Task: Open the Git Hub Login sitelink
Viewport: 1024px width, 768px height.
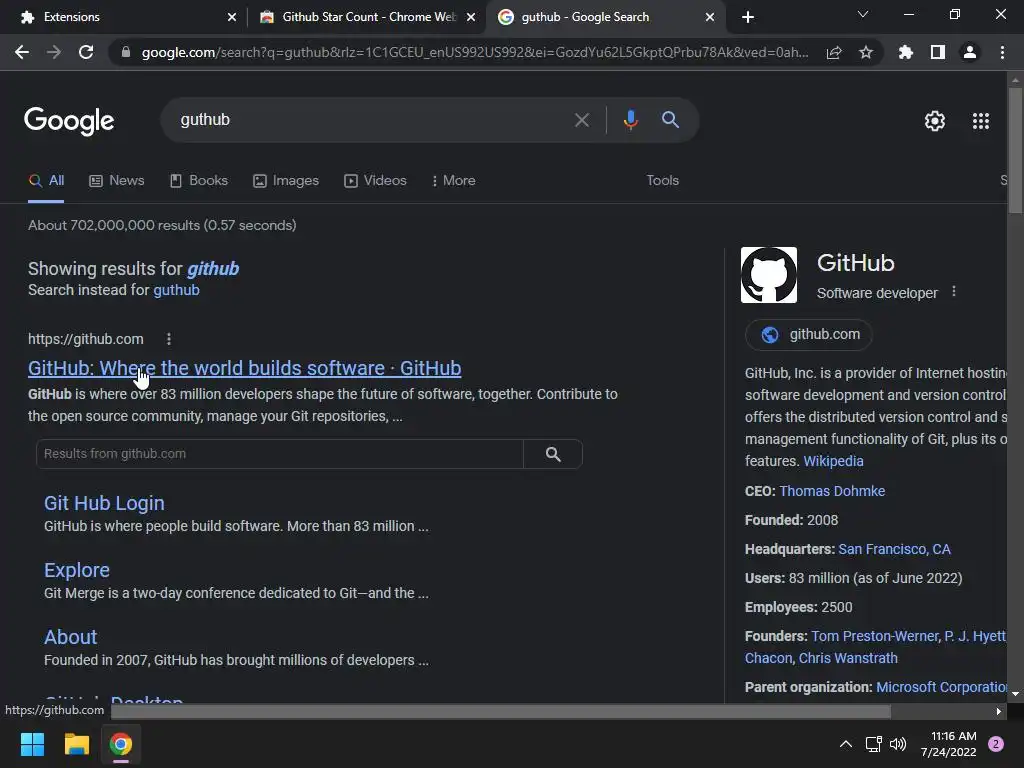Action: click(x=104, y=503)
